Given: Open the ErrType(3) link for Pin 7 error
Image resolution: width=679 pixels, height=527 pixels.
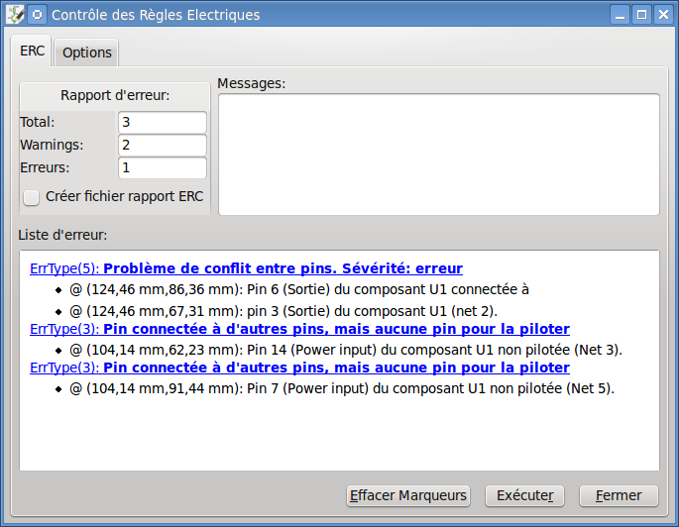Looking at the screenshot, I should tap(300, 368).
